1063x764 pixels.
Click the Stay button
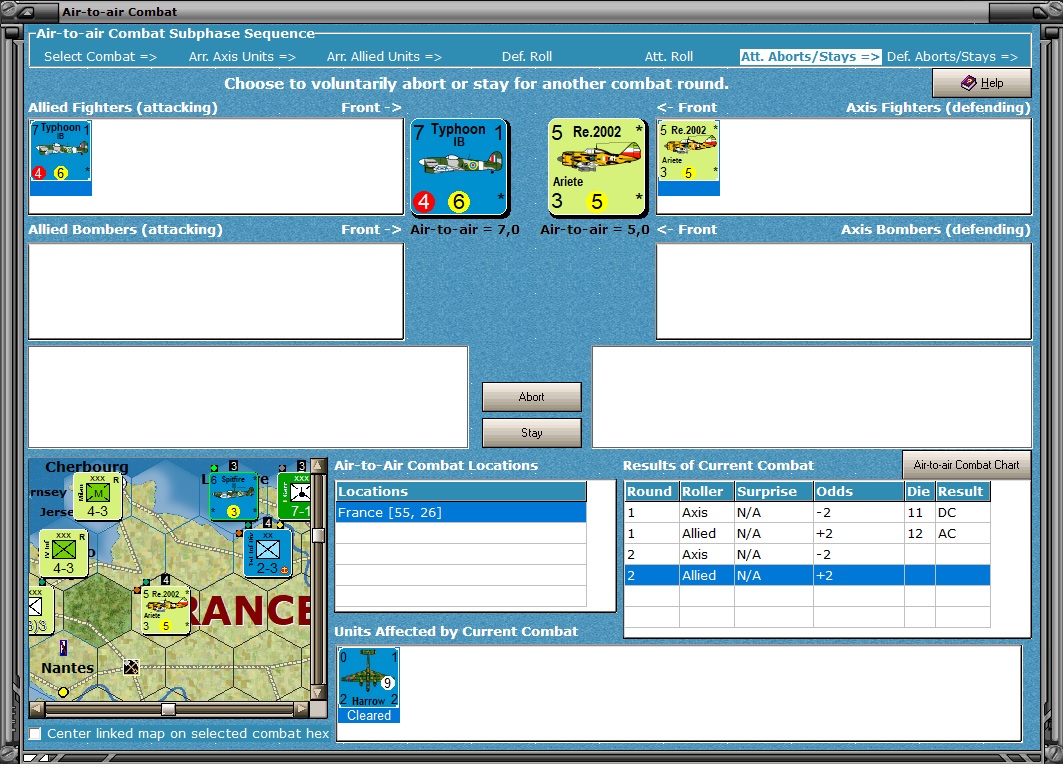coord(532,433)
